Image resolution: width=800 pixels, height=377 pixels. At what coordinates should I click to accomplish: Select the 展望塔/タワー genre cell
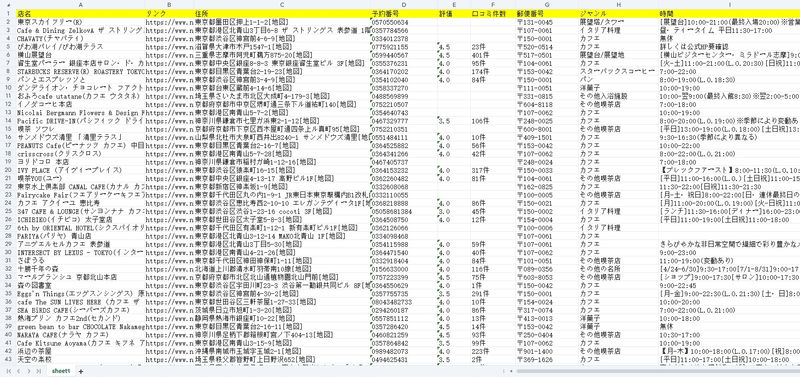pos(618,22)
